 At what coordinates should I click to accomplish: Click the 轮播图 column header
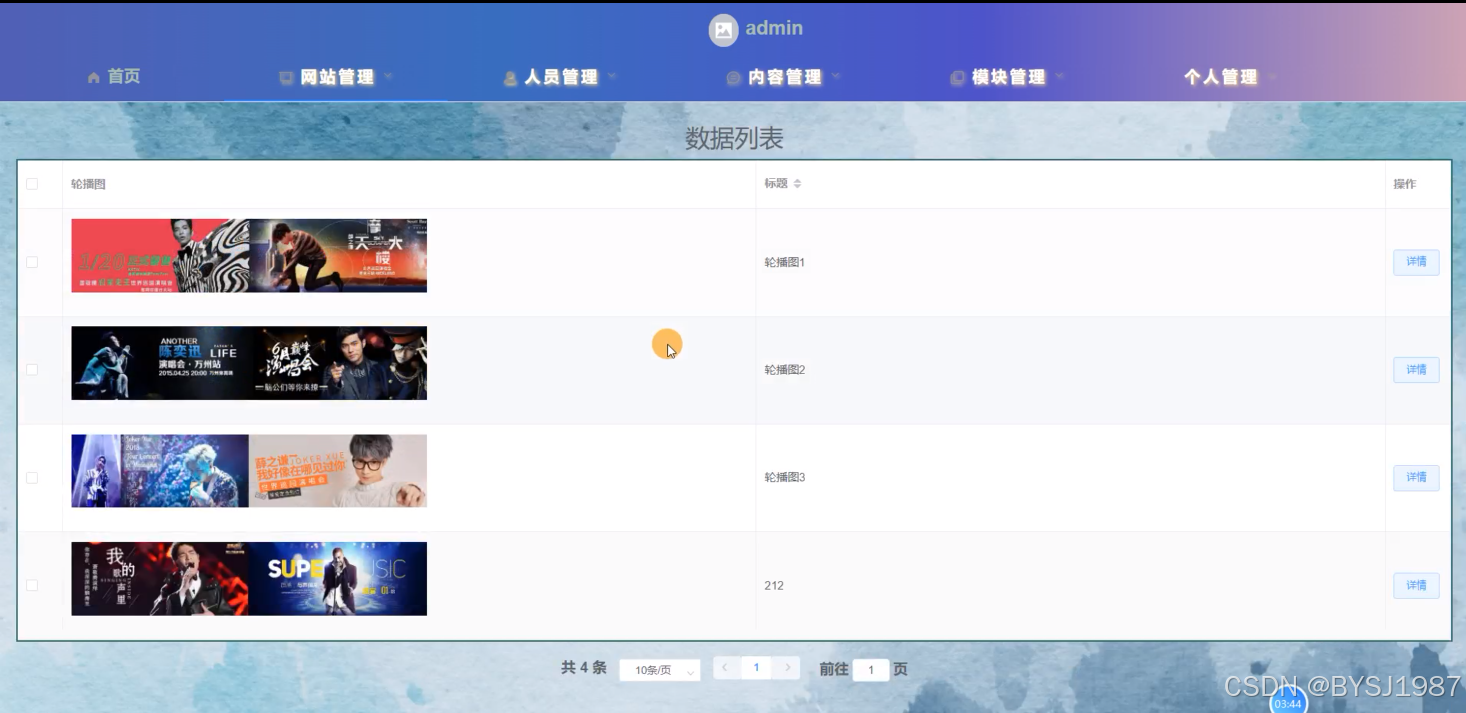[x=88, y=184]
